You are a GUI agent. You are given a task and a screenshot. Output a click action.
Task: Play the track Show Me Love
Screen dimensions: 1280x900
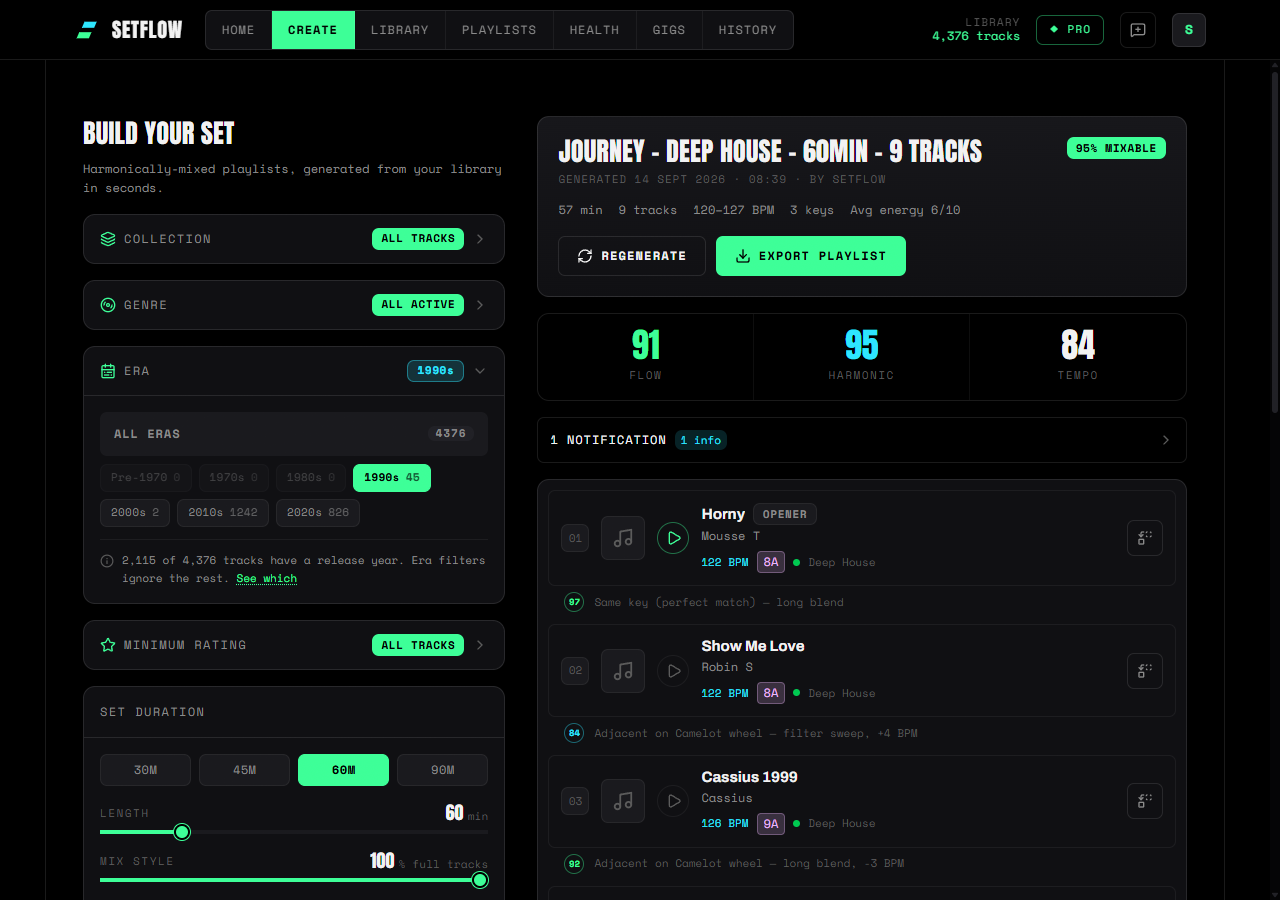pyautogui.click(x=673, y=670)
